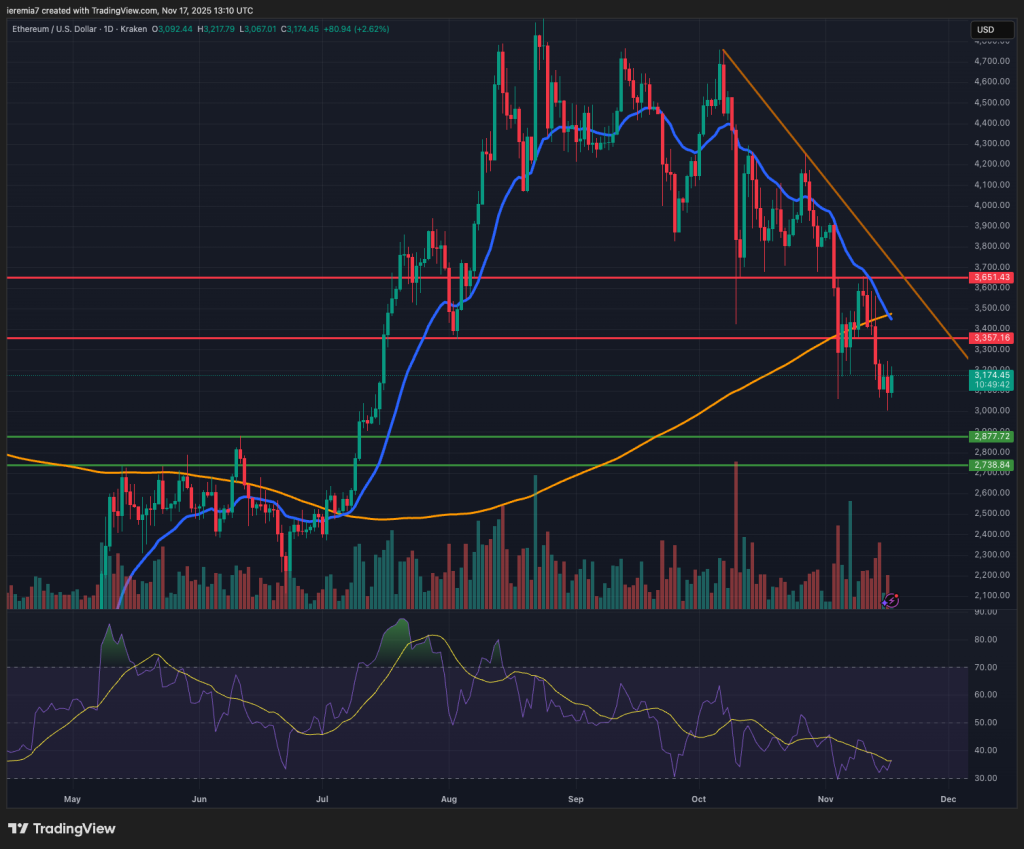Click the 90.00 value on the RSI scale
Screen dimensions: 1024x849
click(x=985, y=612)
